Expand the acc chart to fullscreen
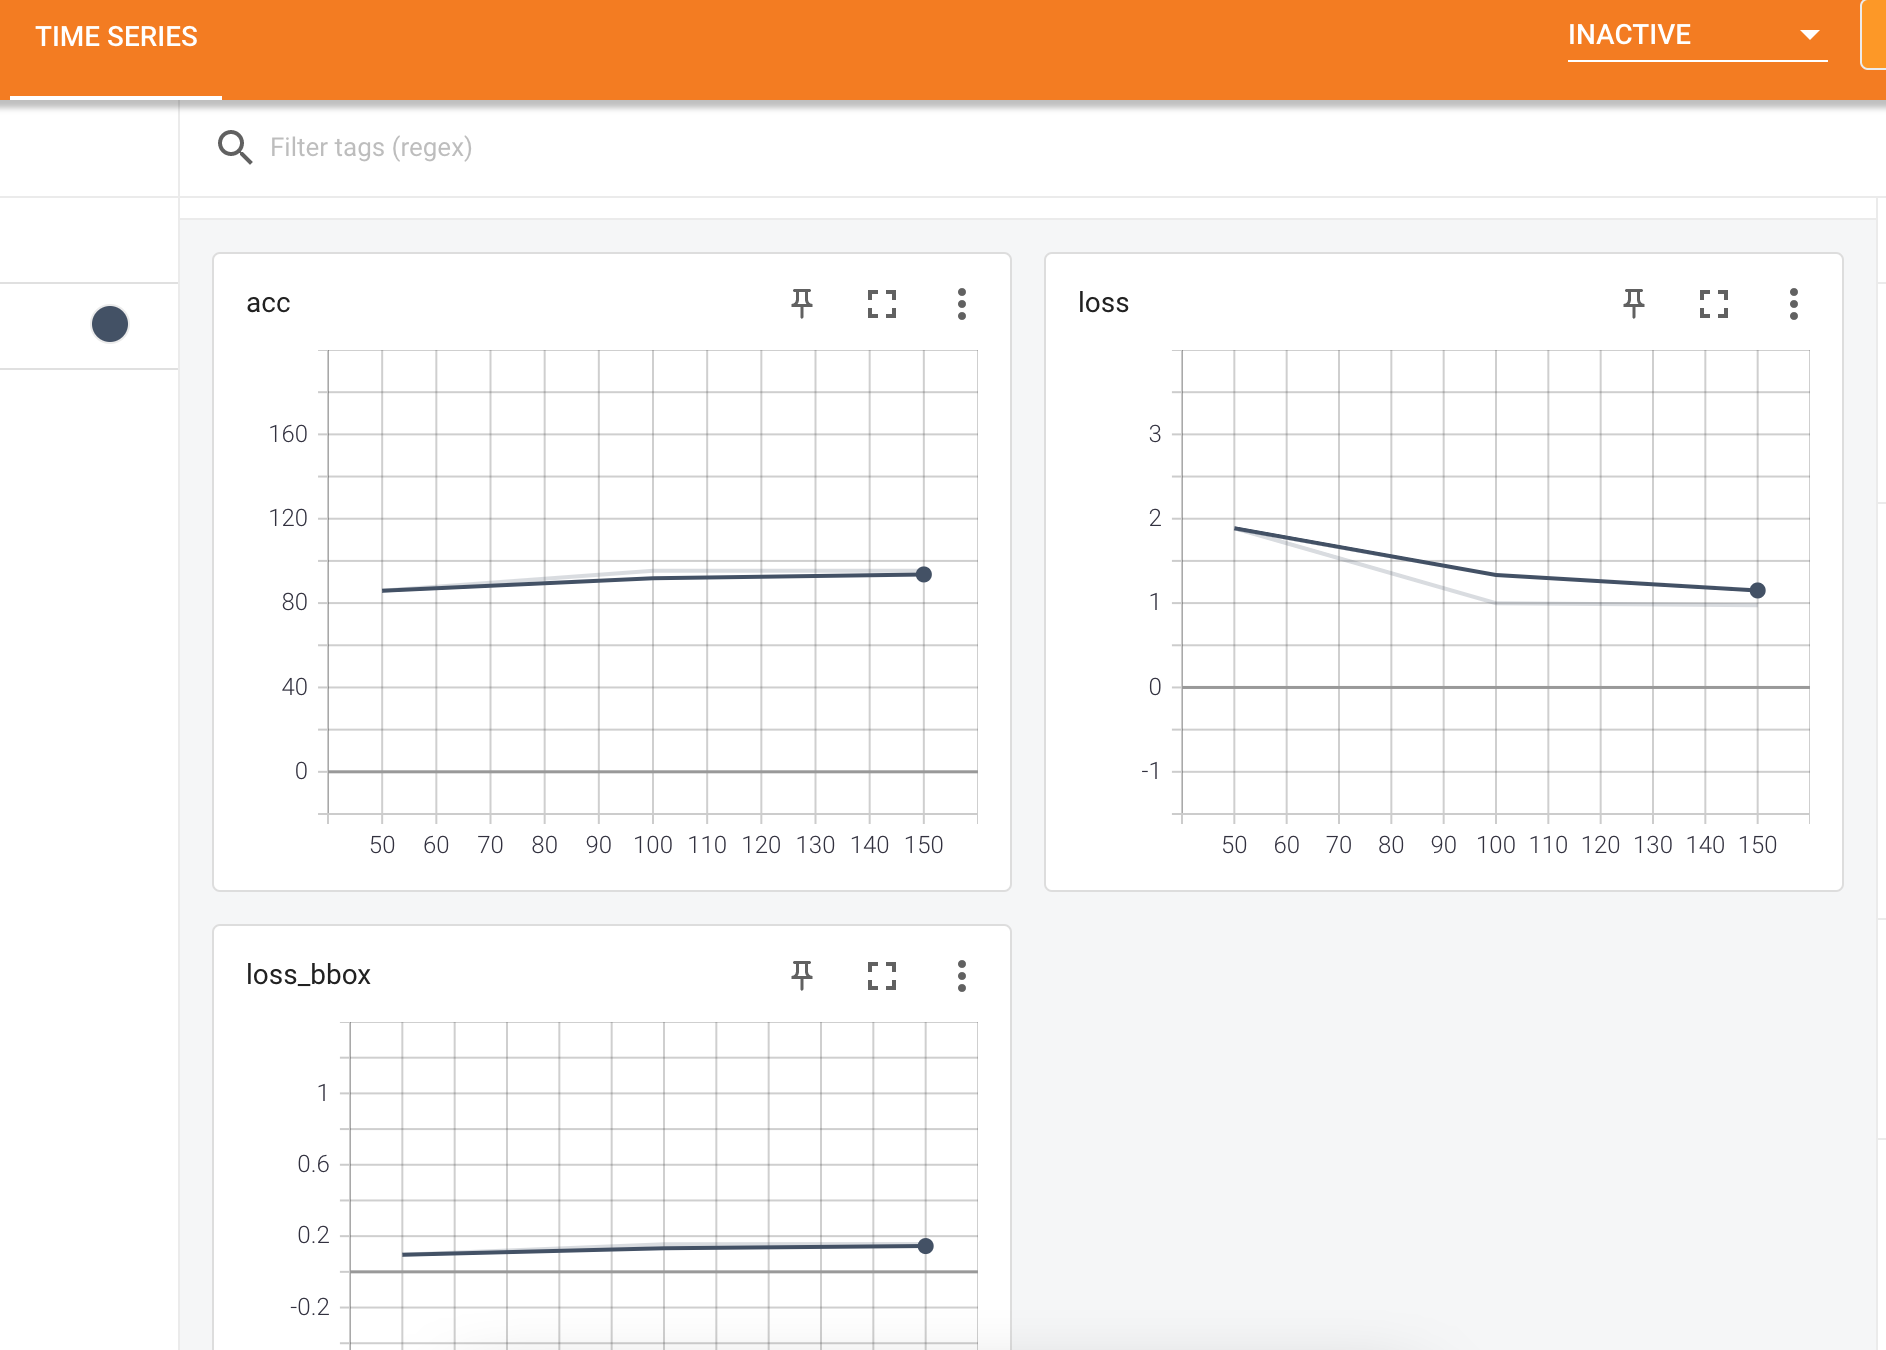The height and width of the screenshot is (1350, 1886). pos(882,304)
